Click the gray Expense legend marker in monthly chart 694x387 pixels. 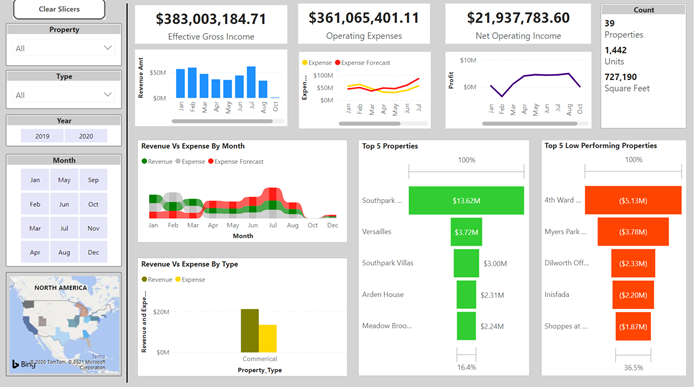click(178, 162)
